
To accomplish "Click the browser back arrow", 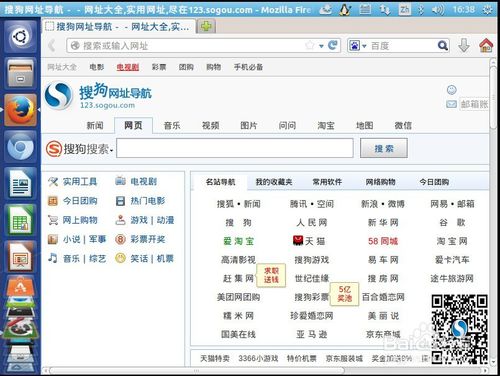I will pyautogui.click(x=52, y=45).
